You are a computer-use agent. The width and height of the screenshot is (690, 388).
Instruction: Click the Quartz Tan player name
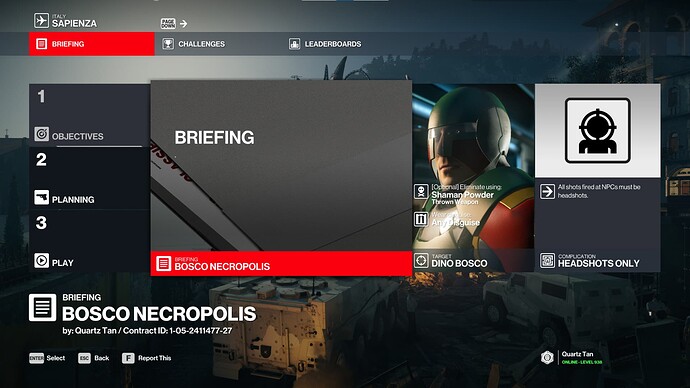point(577,354)
